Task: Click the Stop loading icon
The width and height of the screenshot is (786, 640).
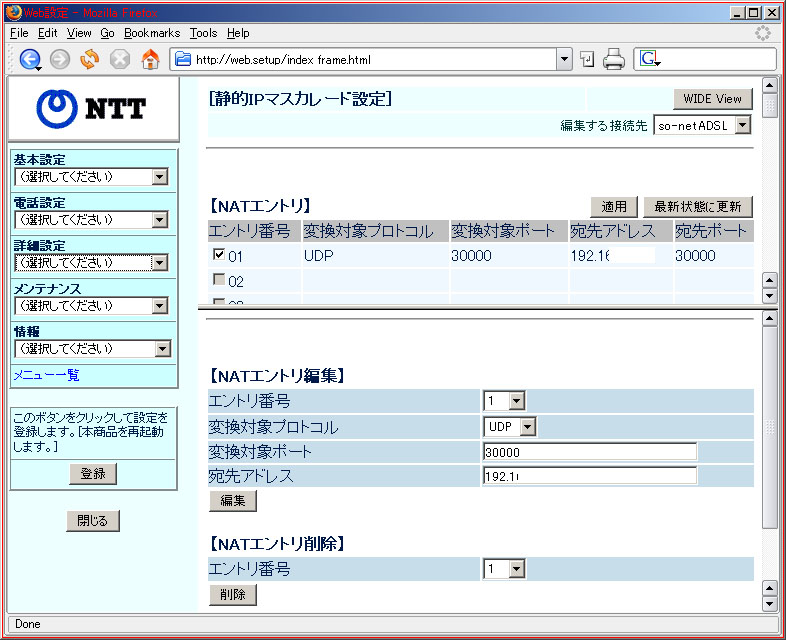Action: tap(120, 59)
